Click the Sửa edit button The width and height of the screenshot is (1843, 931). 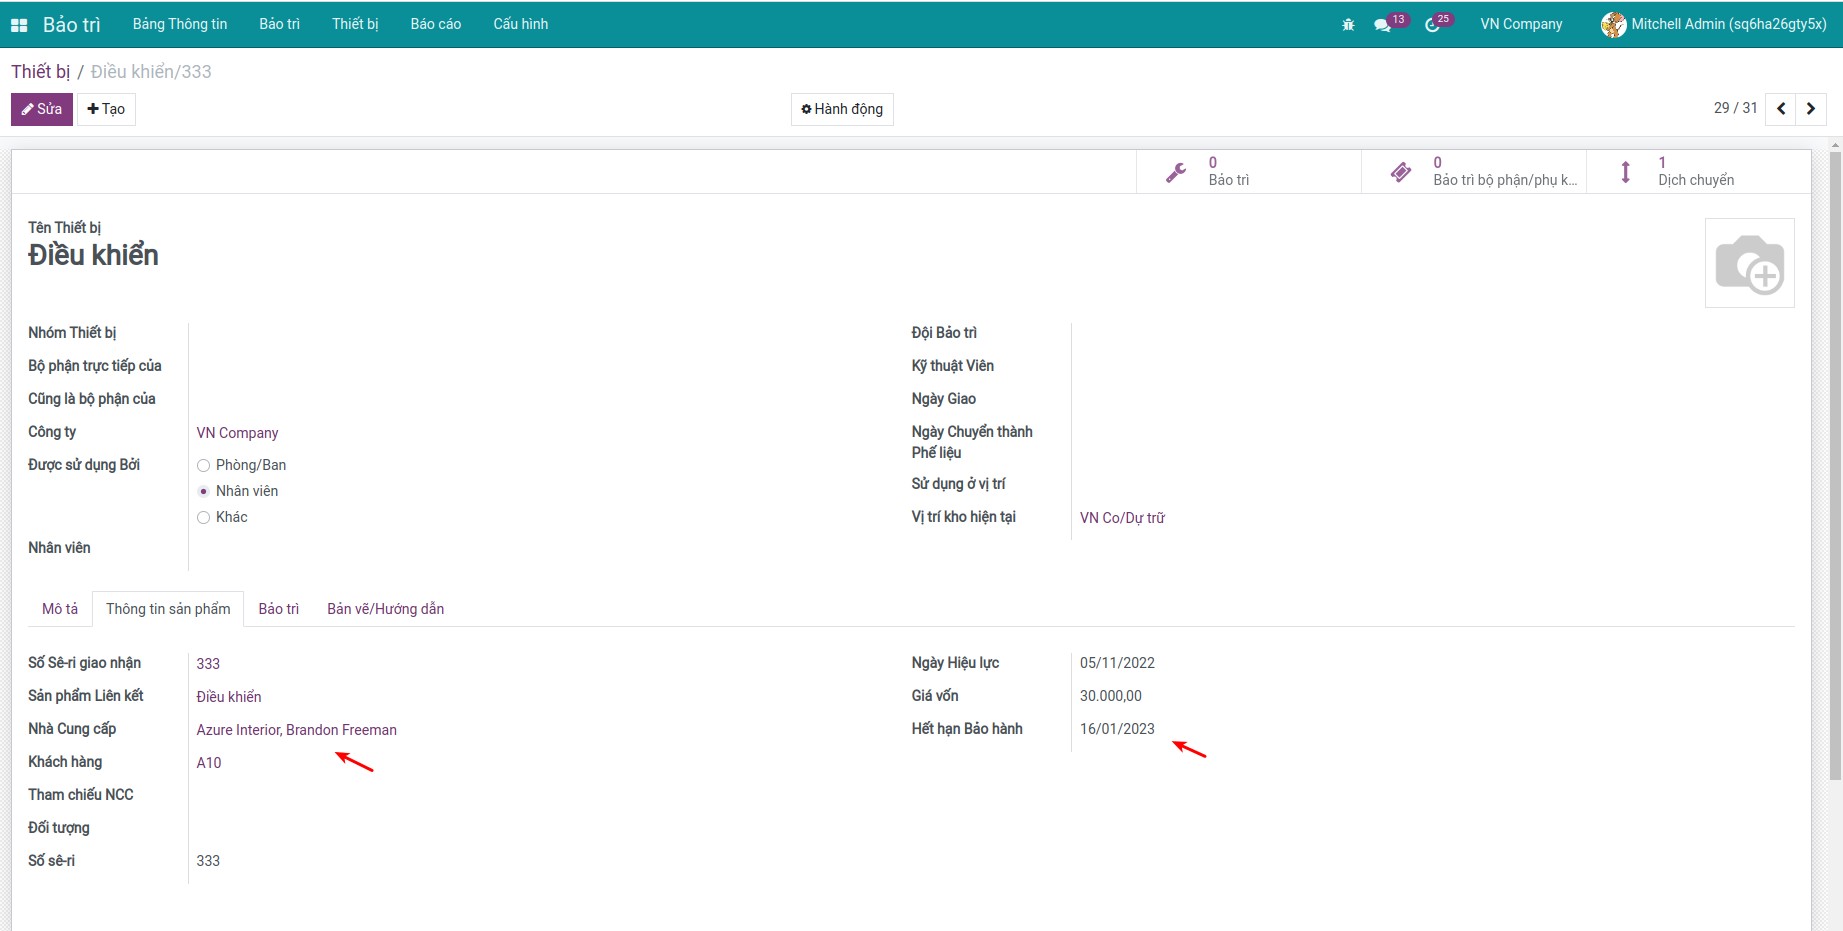[x=42, y=109]
